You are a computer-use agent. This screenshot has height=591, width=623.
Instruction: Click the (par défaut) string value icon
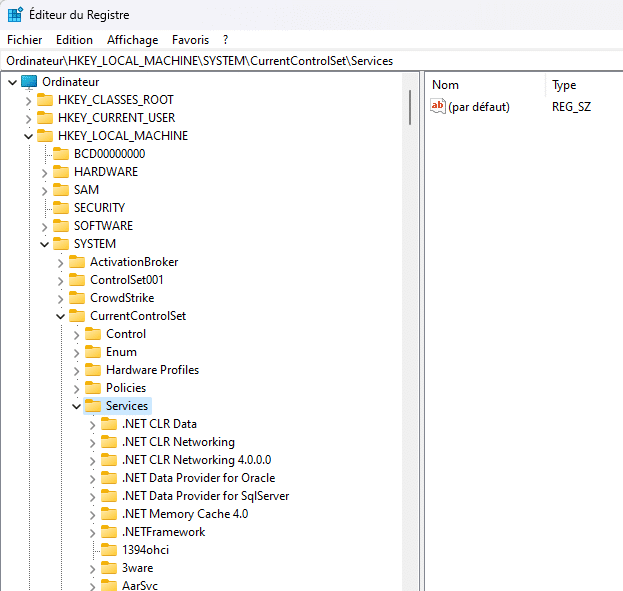[438, 106]
